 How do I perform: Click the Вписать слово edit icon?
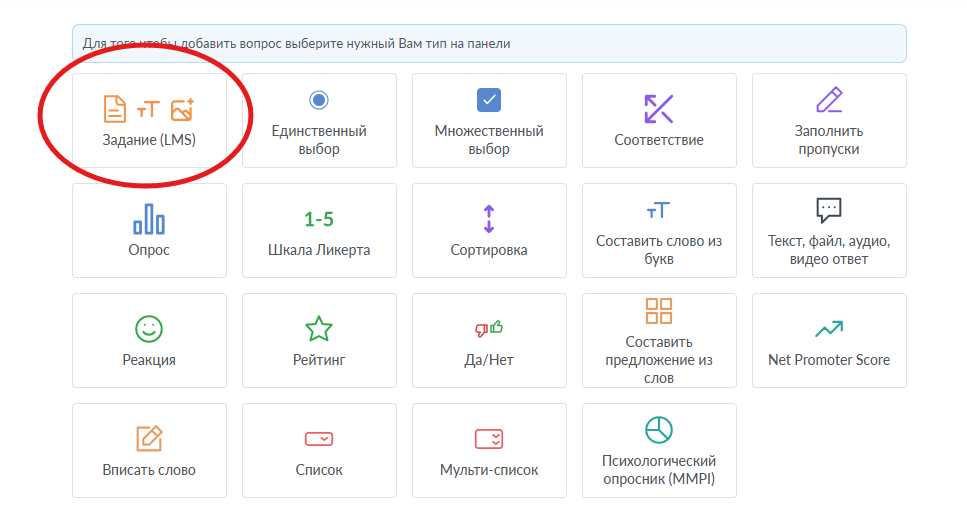tap(149, 439)
